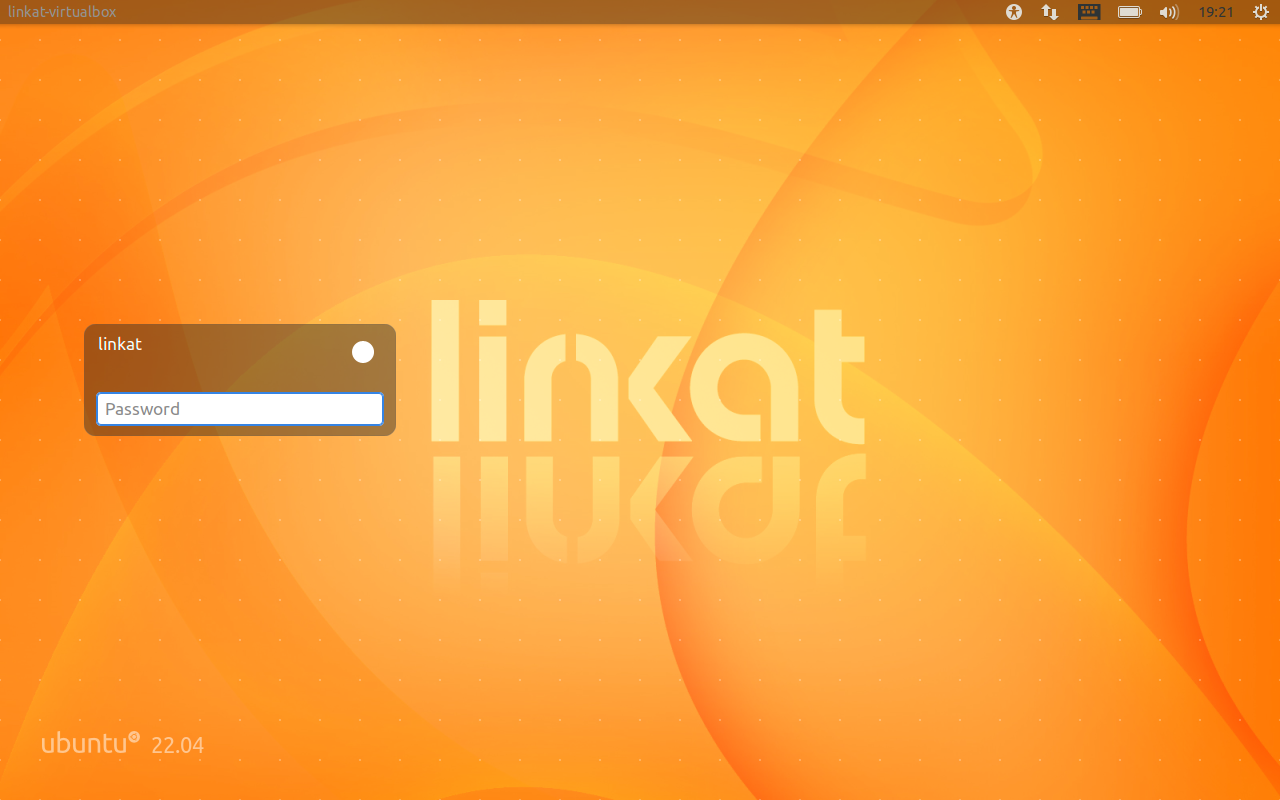
Task: Click the white session selector circle
Action: point(363,352)
